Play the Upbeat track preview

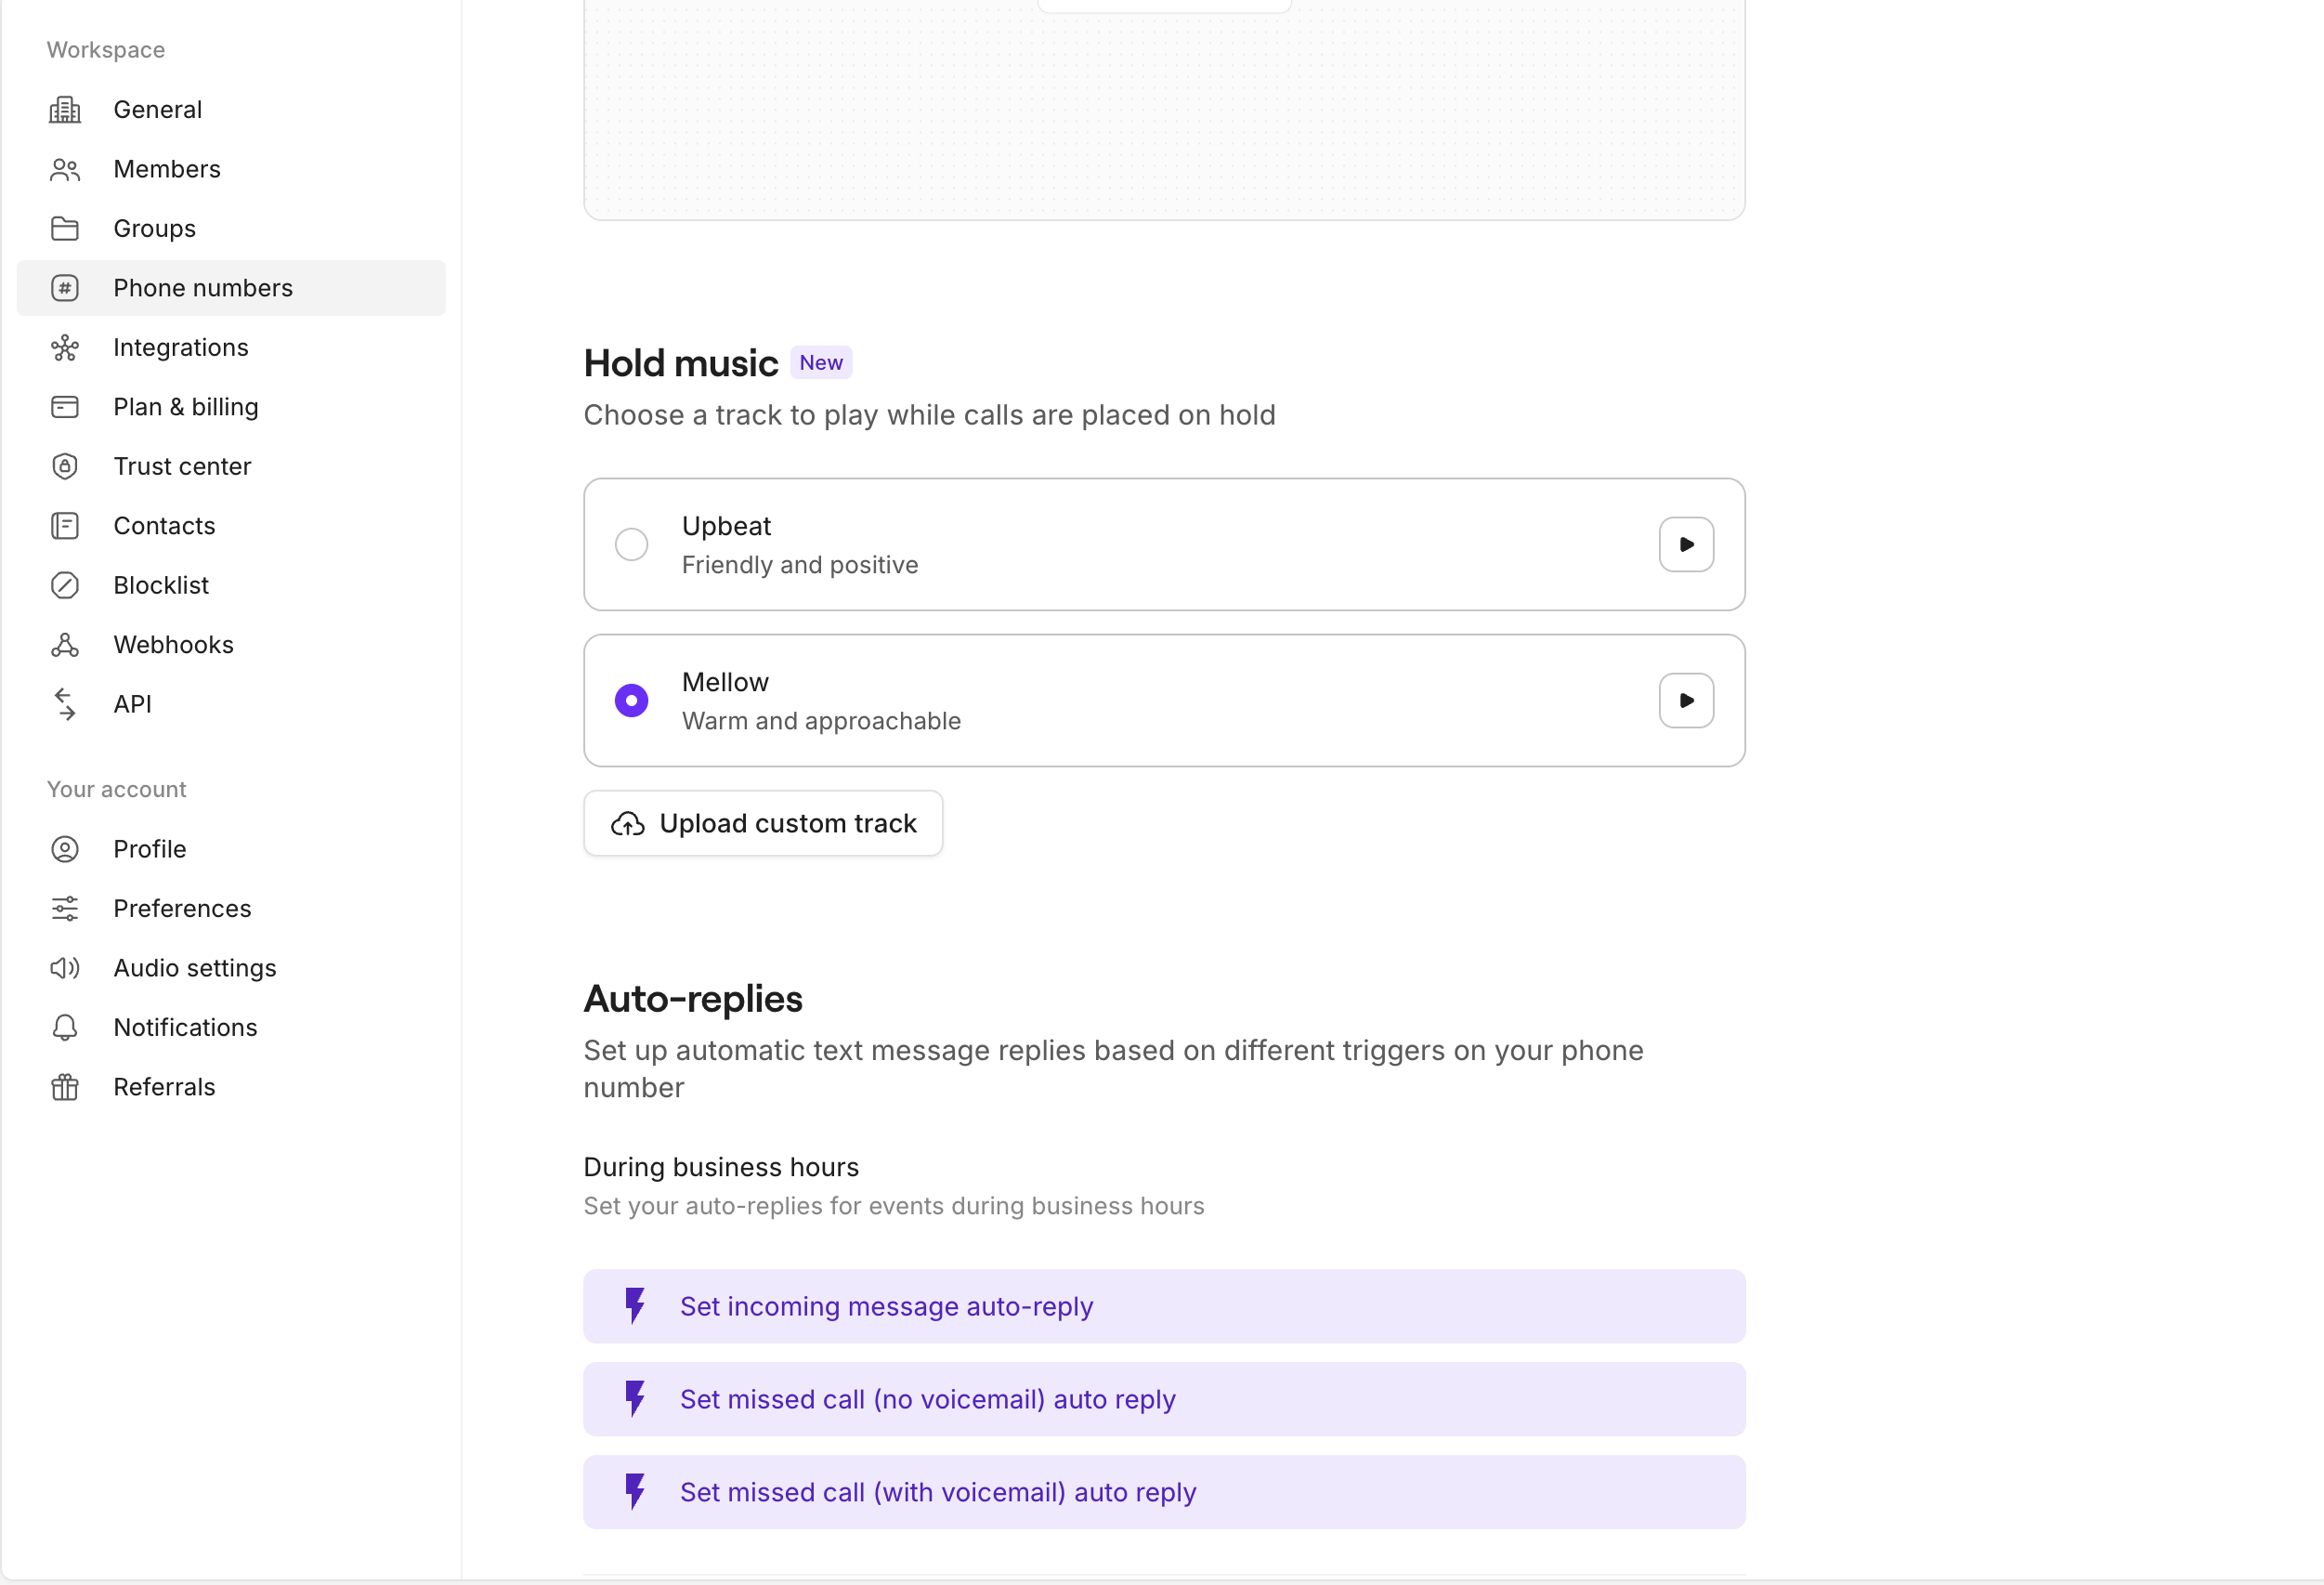coord(1685,544)
